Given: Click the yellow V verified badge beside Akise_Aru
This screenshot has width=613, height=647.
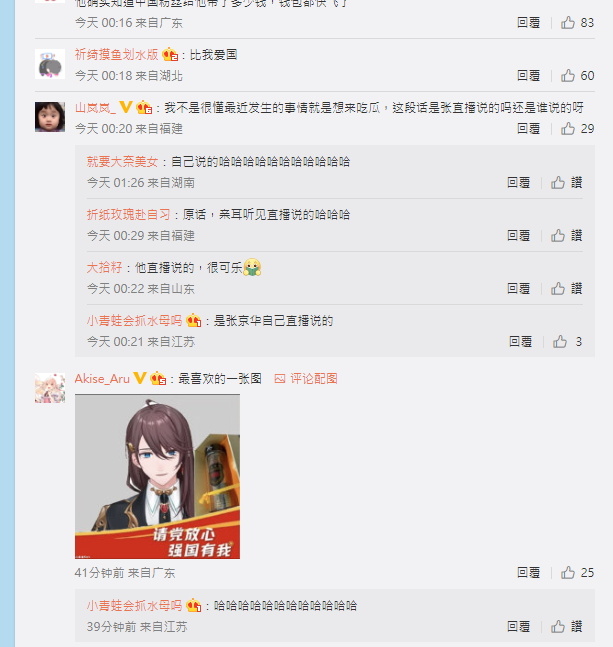Looking at the screenshot, I should pyautogui.click(x=140, y=378).
